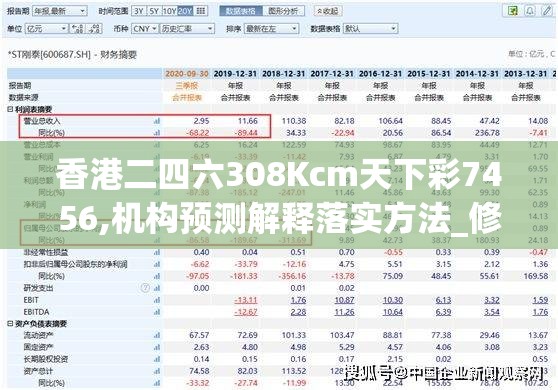Open the 历史汇率 dropdown
Image resolution: width=558 pixels, height=390 pixels.
pyautogui.click(x=187, y=28)
